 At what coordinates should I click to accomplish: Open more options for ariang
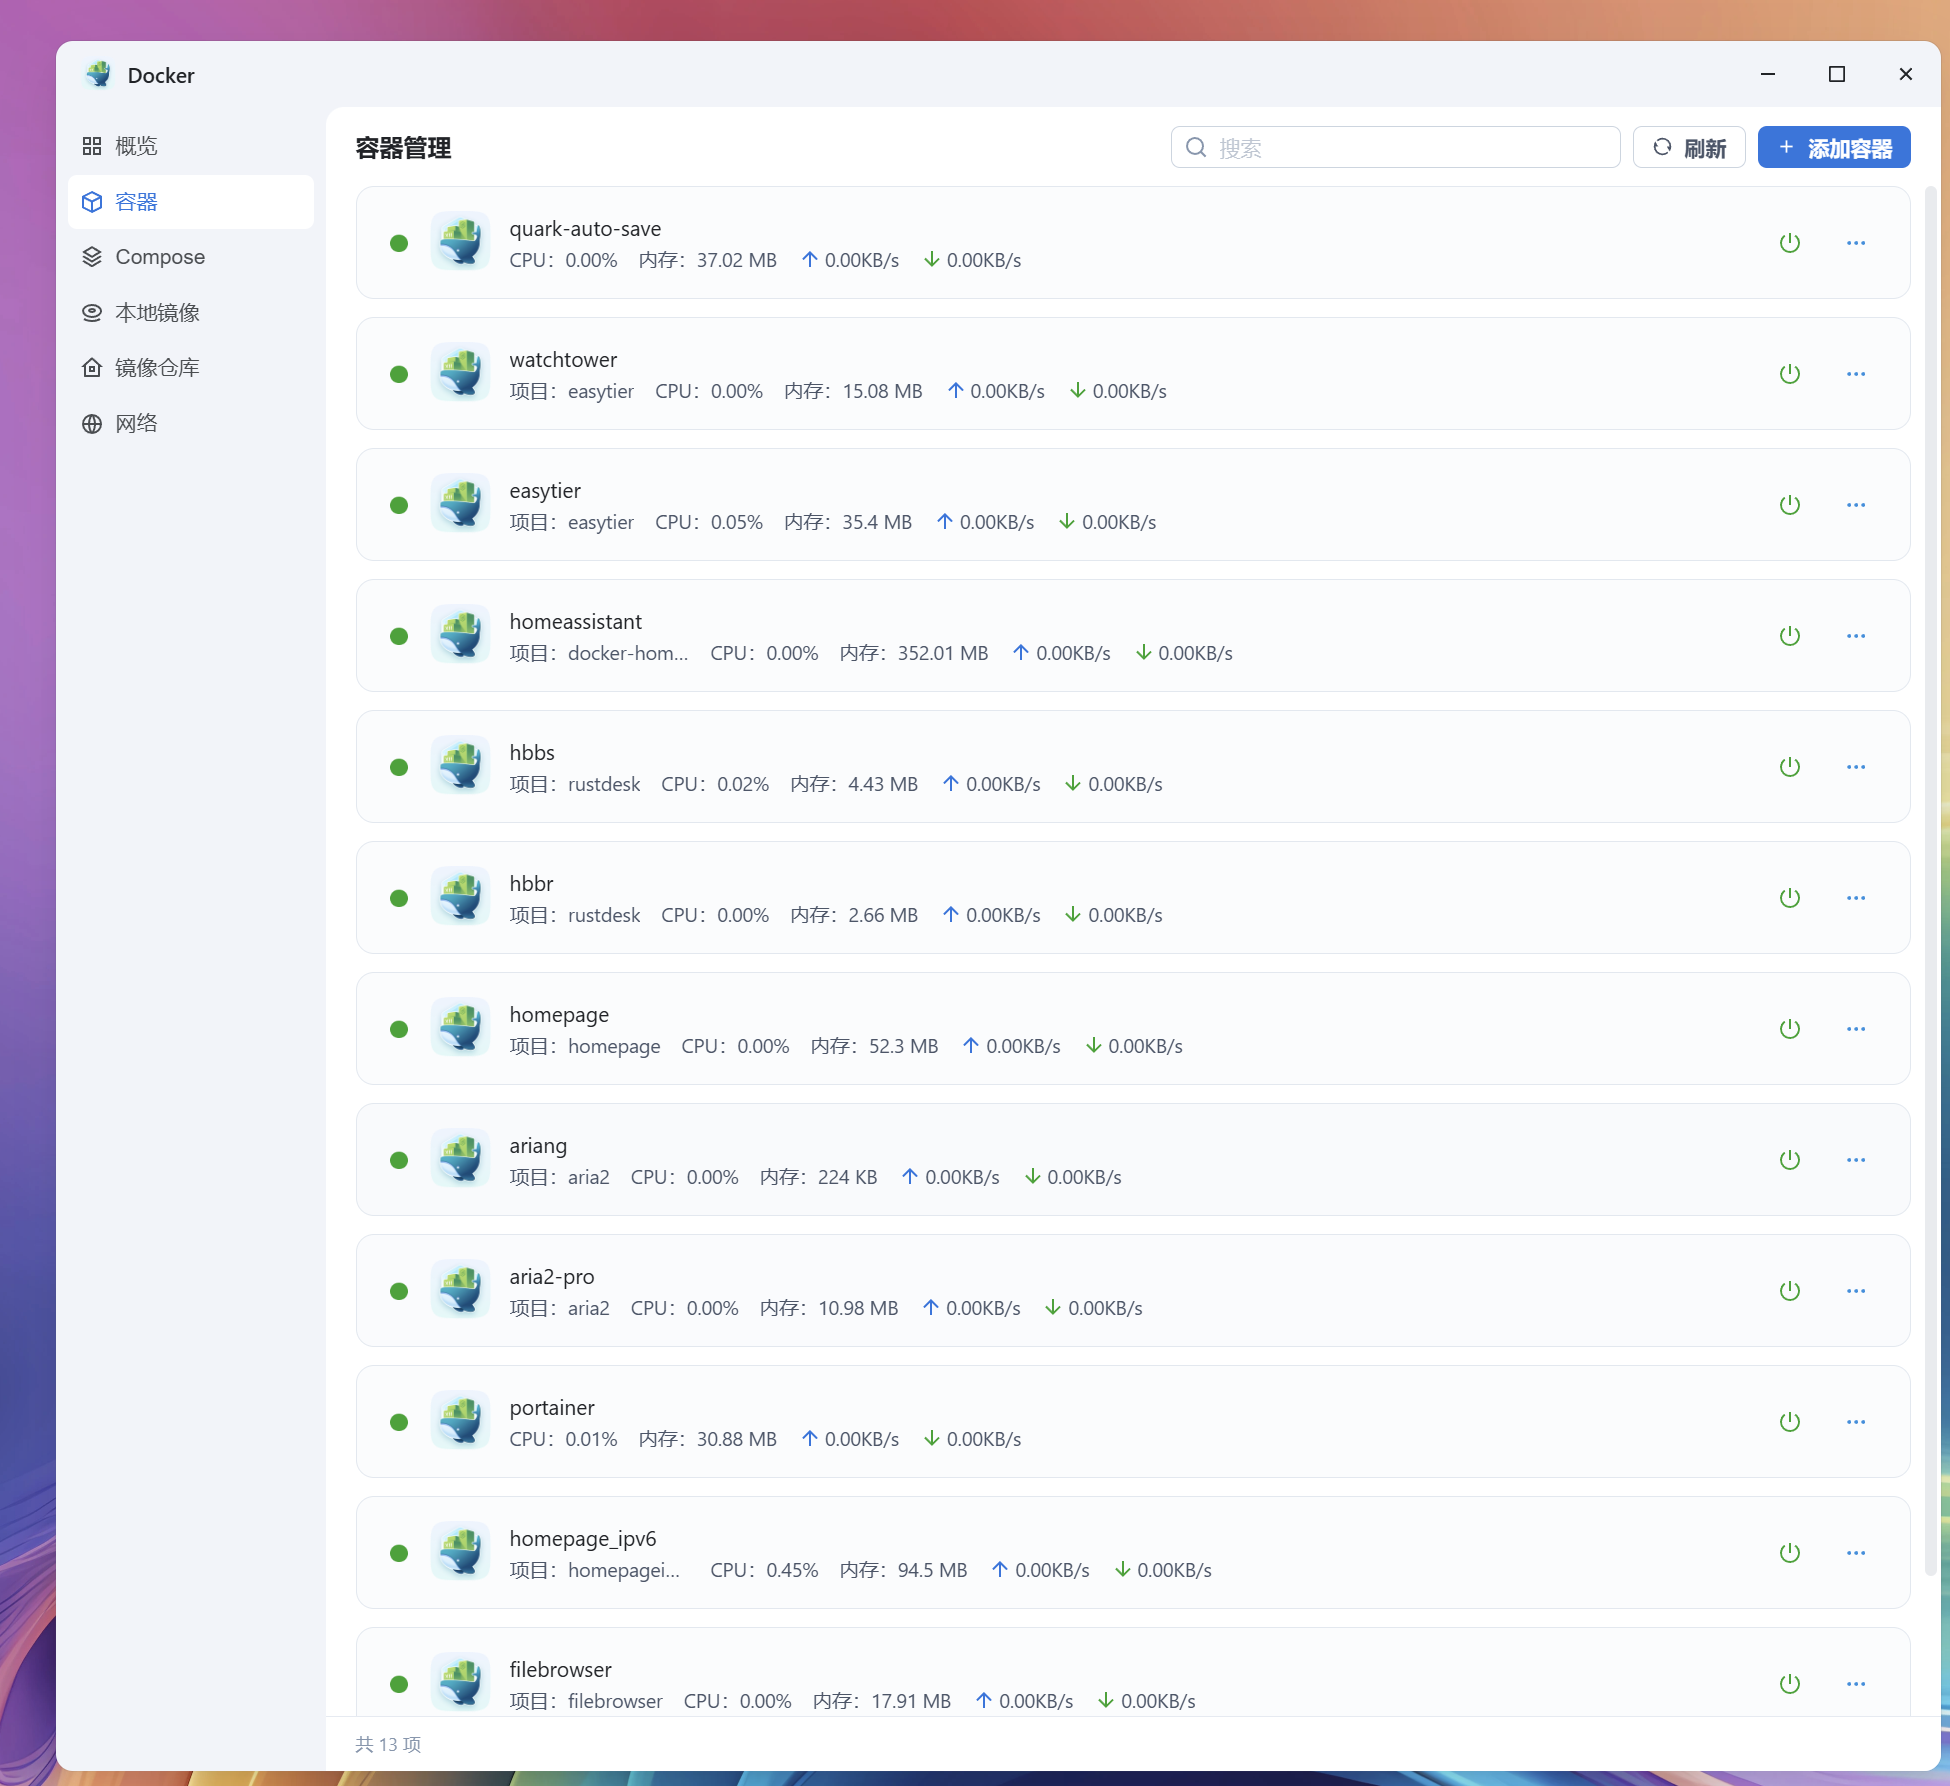tap(1856, 1160)
